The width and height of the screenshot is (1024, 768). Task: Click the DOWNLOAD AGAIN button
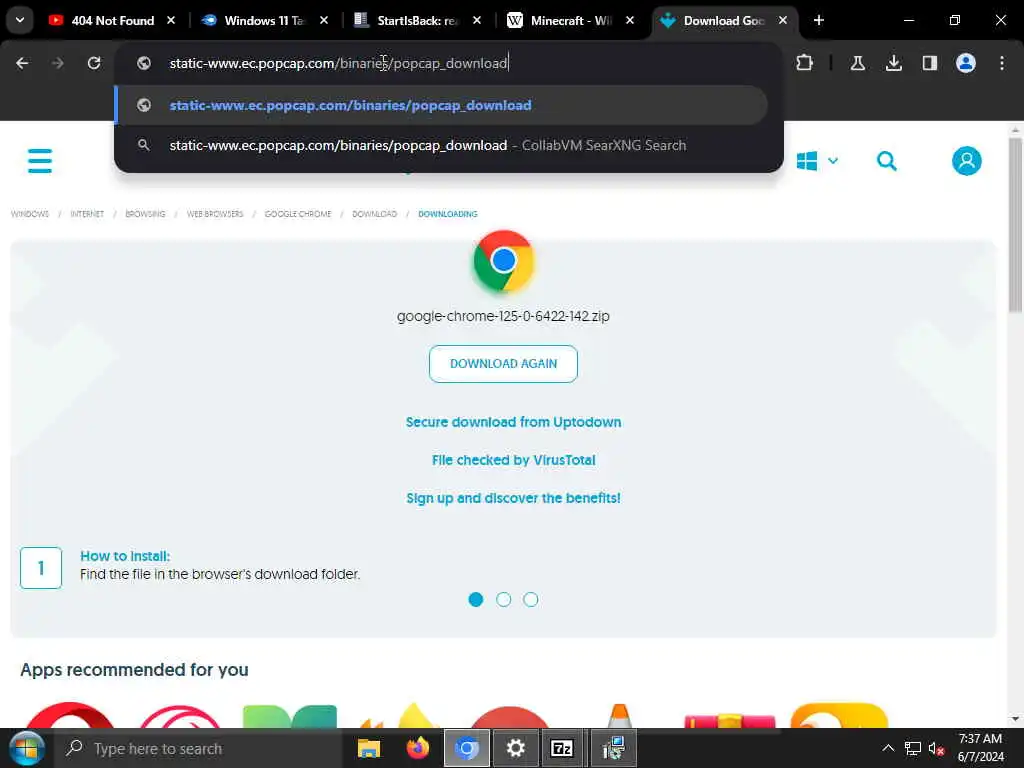(504, 364)
